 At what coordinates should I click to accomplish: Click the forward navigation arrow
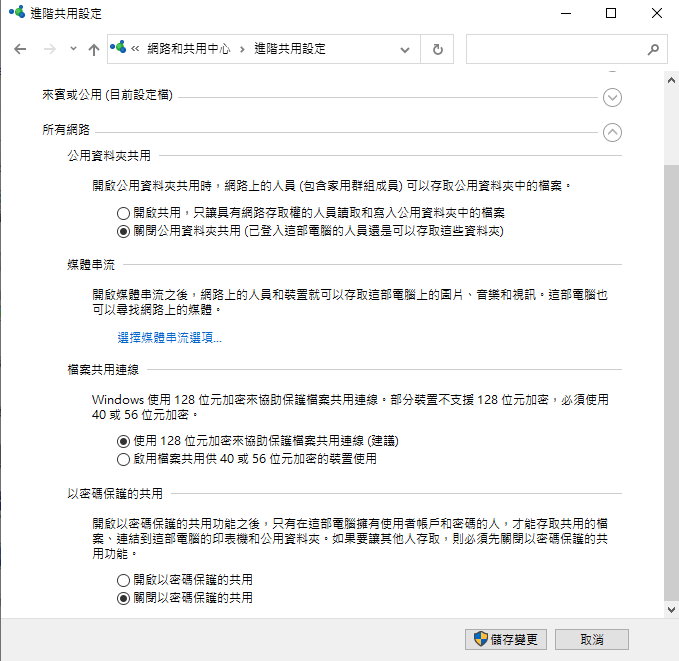pos(47,49)
